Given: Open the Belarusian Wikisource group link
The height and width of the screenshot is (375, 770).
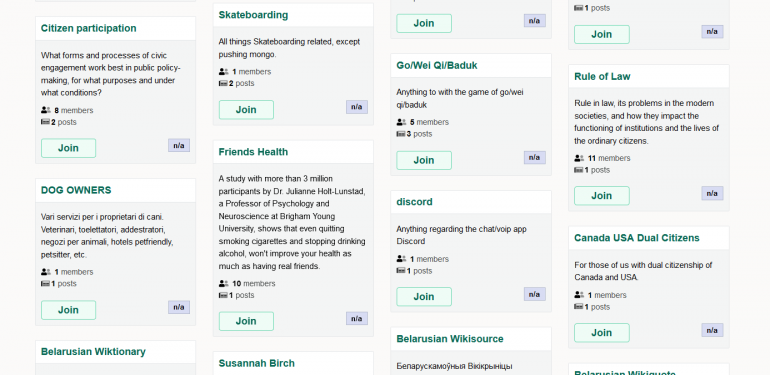Looking at the screenshot, I should coord(450,339).
